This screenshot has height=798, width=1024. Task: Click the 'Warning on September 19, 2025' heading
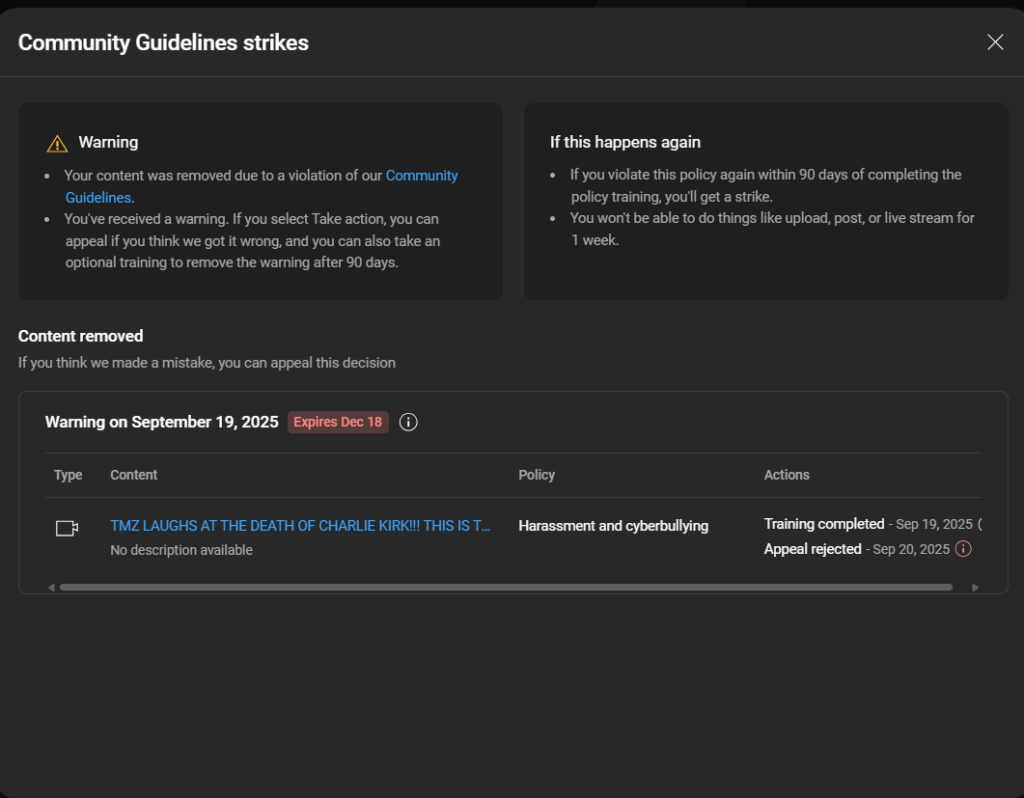point(162,422)
